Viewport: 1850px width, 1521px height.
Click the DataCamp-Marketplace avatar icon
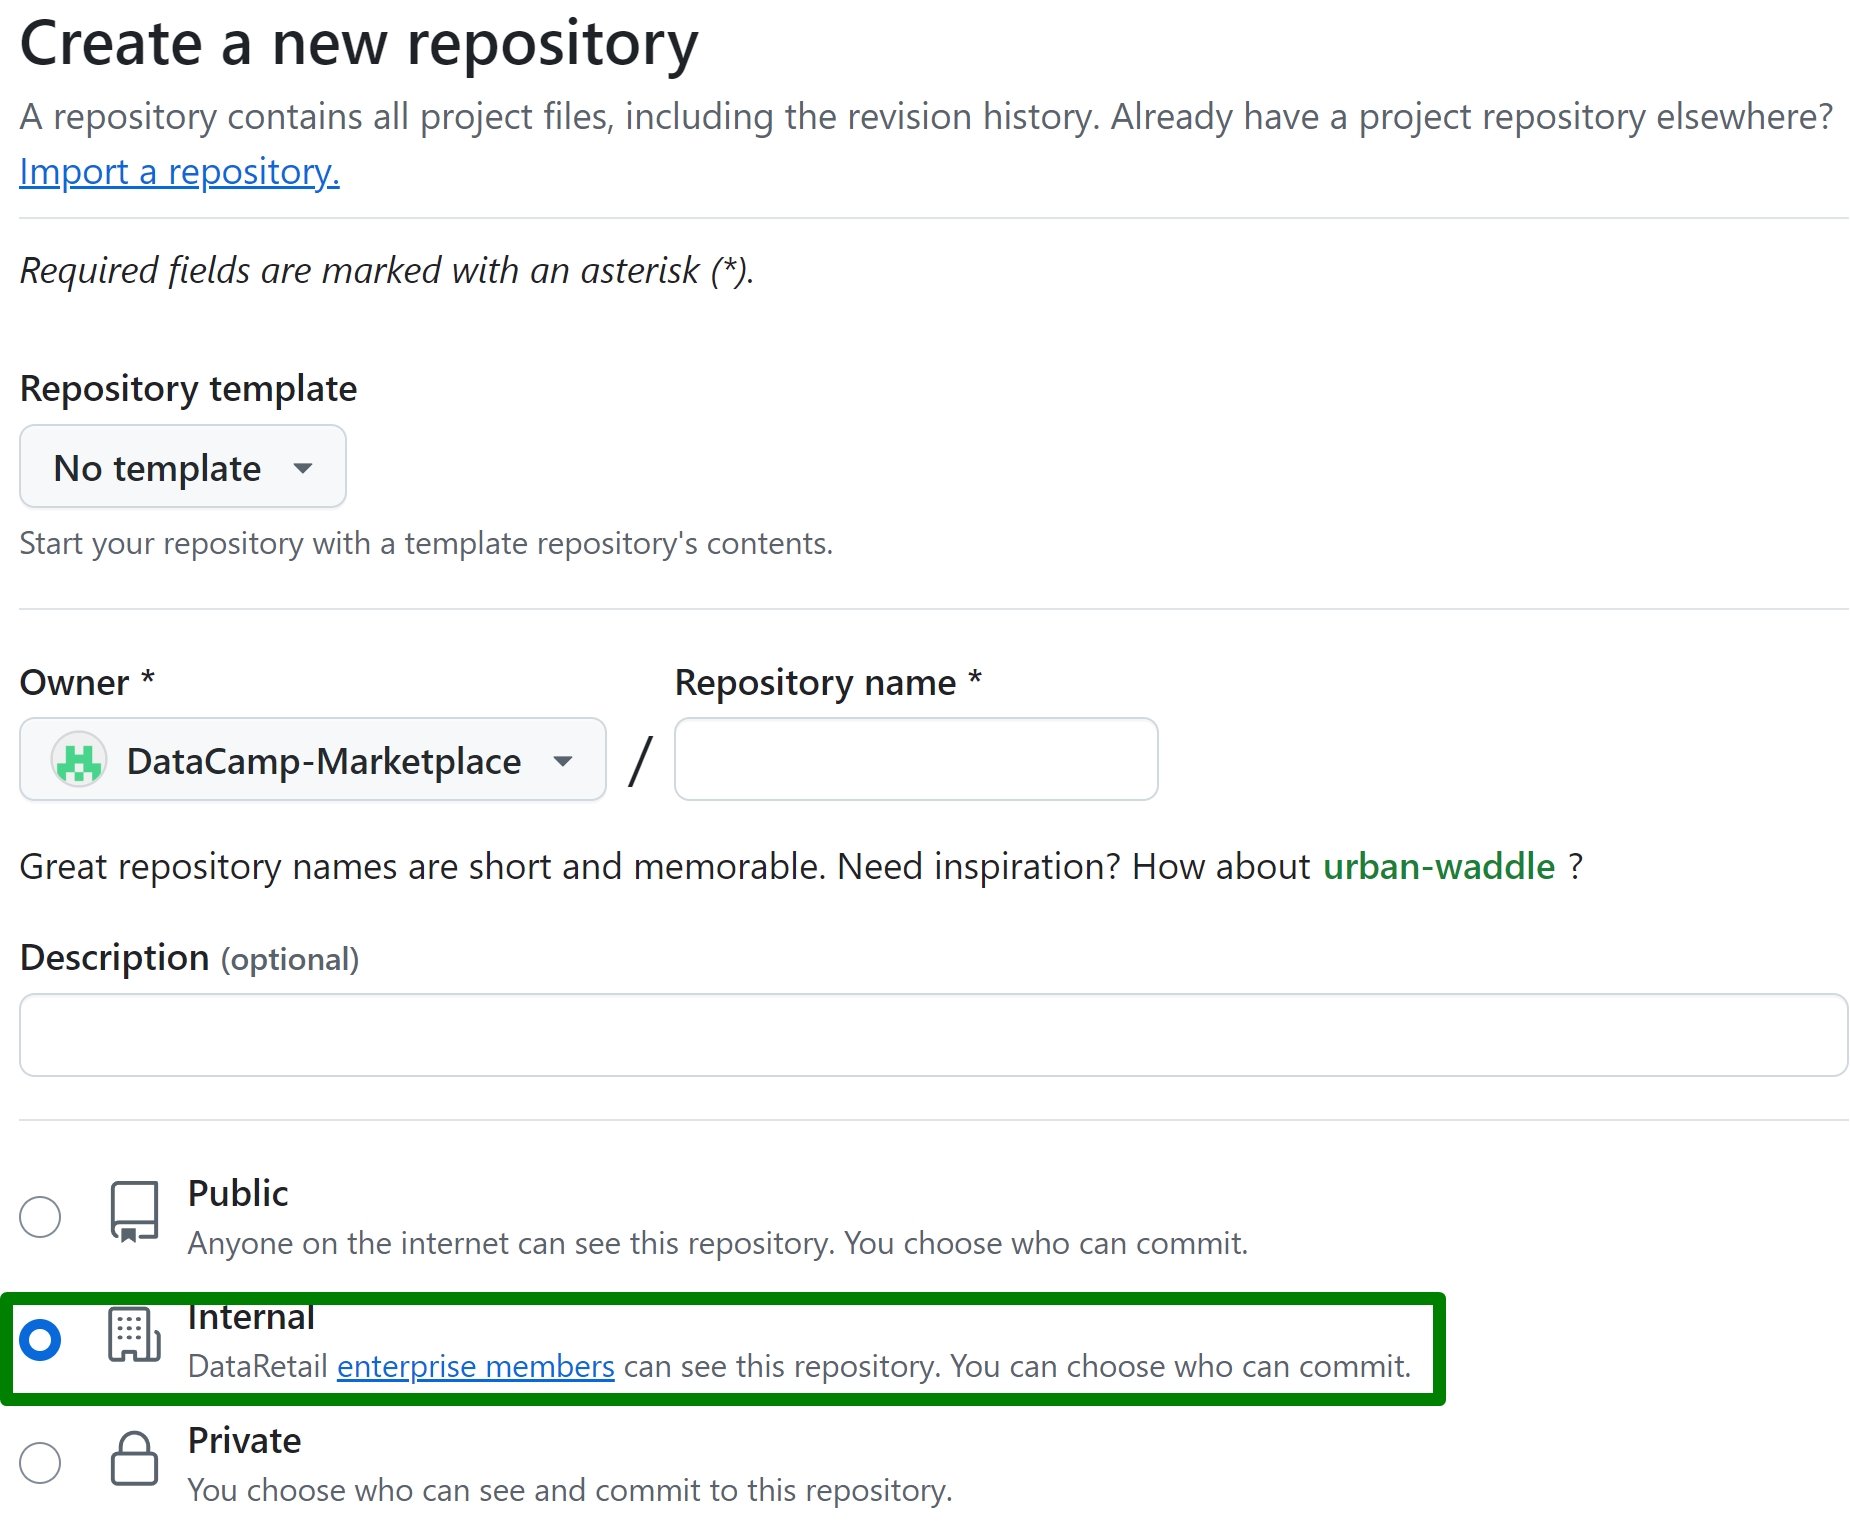click(x=79, y=761)
